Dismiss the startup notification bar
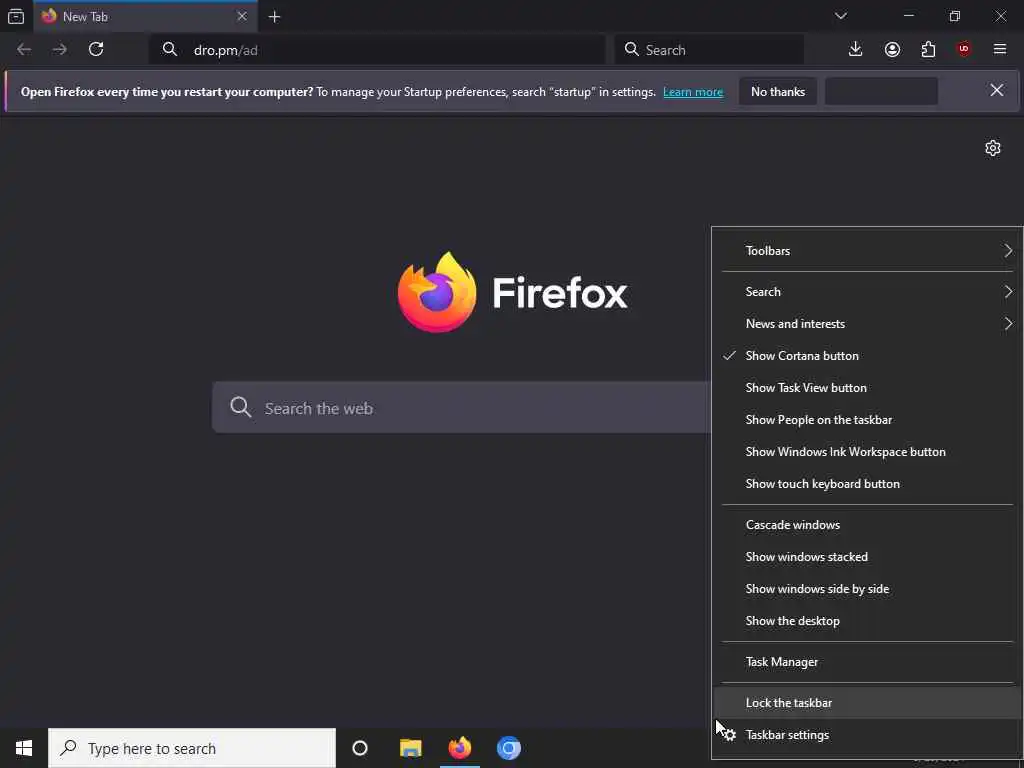 click(997, 90)
